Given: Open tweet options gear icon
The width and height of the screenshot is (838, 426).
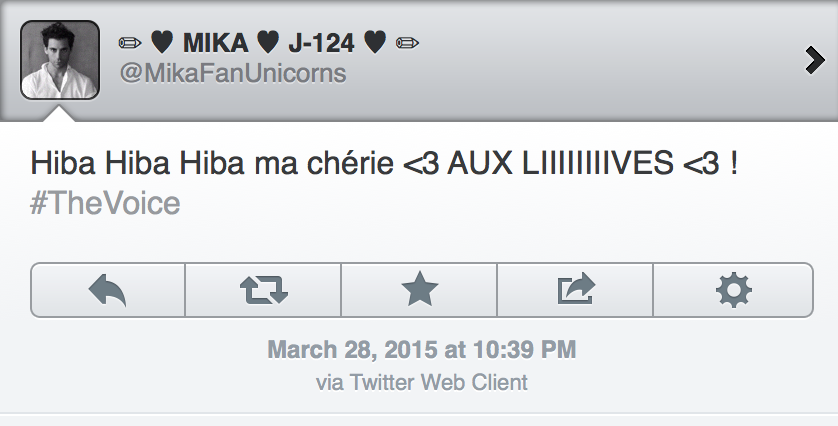Looking at the screenshot, I should point(733,290).
